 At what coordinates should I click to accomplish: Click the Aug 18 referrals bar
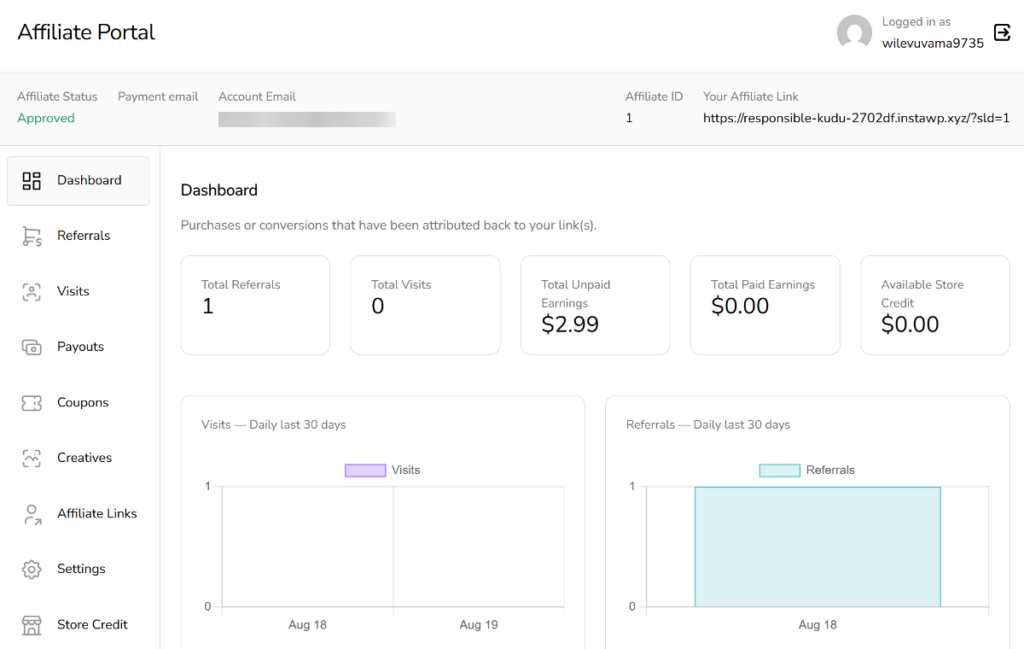tap(817, 545)
